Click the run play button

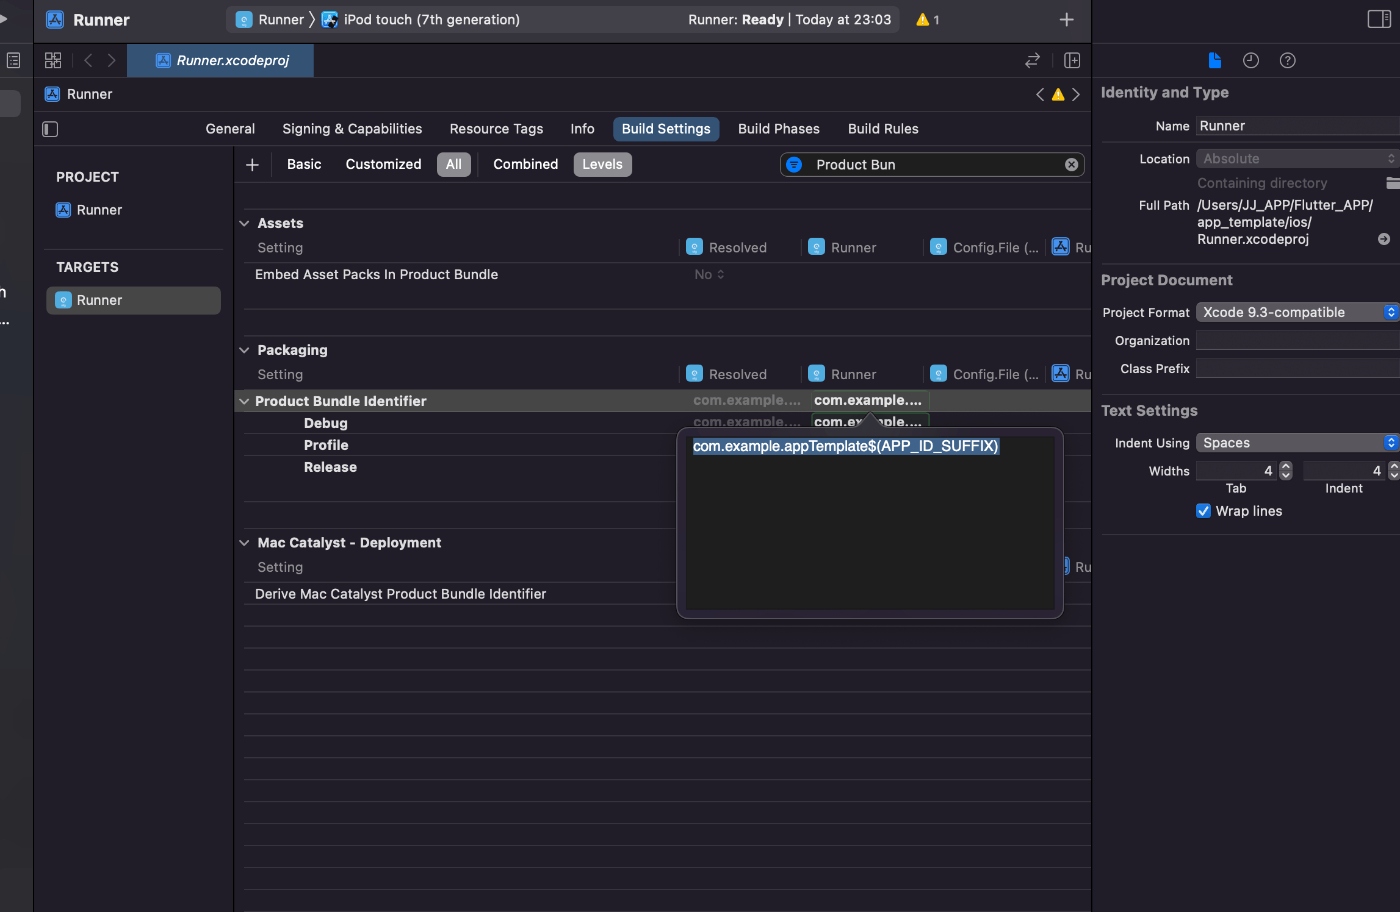pyautogui.click(x=3, y=18)
